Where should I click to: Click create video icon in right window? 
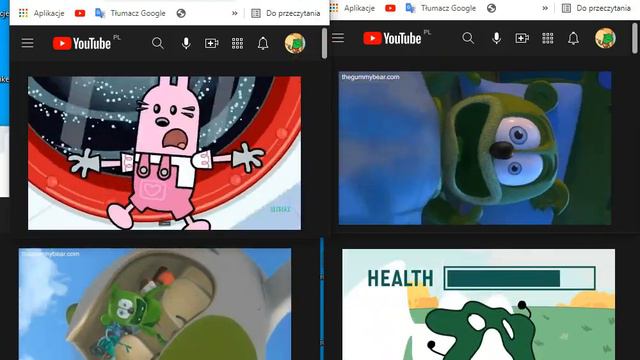pos(522,38)
